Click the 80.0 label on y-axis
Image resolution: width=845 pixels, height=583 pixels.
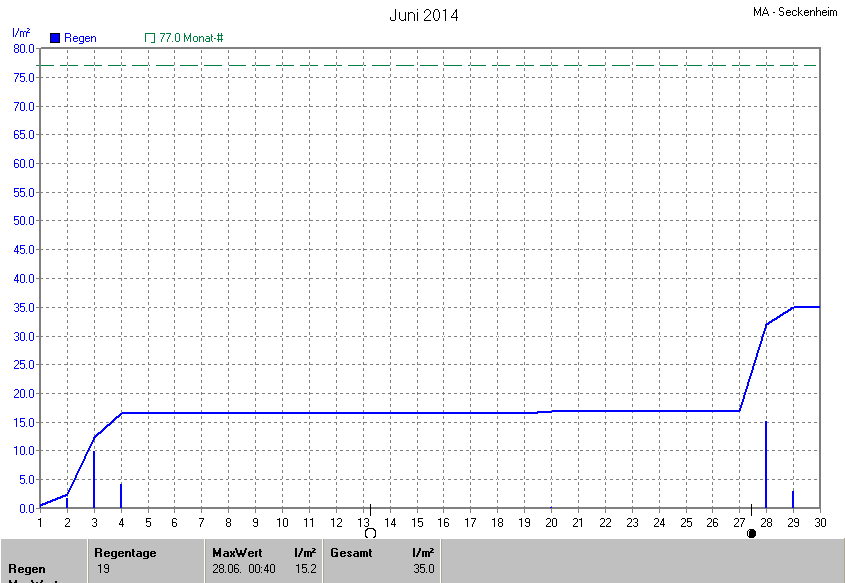tap(24, 49)
